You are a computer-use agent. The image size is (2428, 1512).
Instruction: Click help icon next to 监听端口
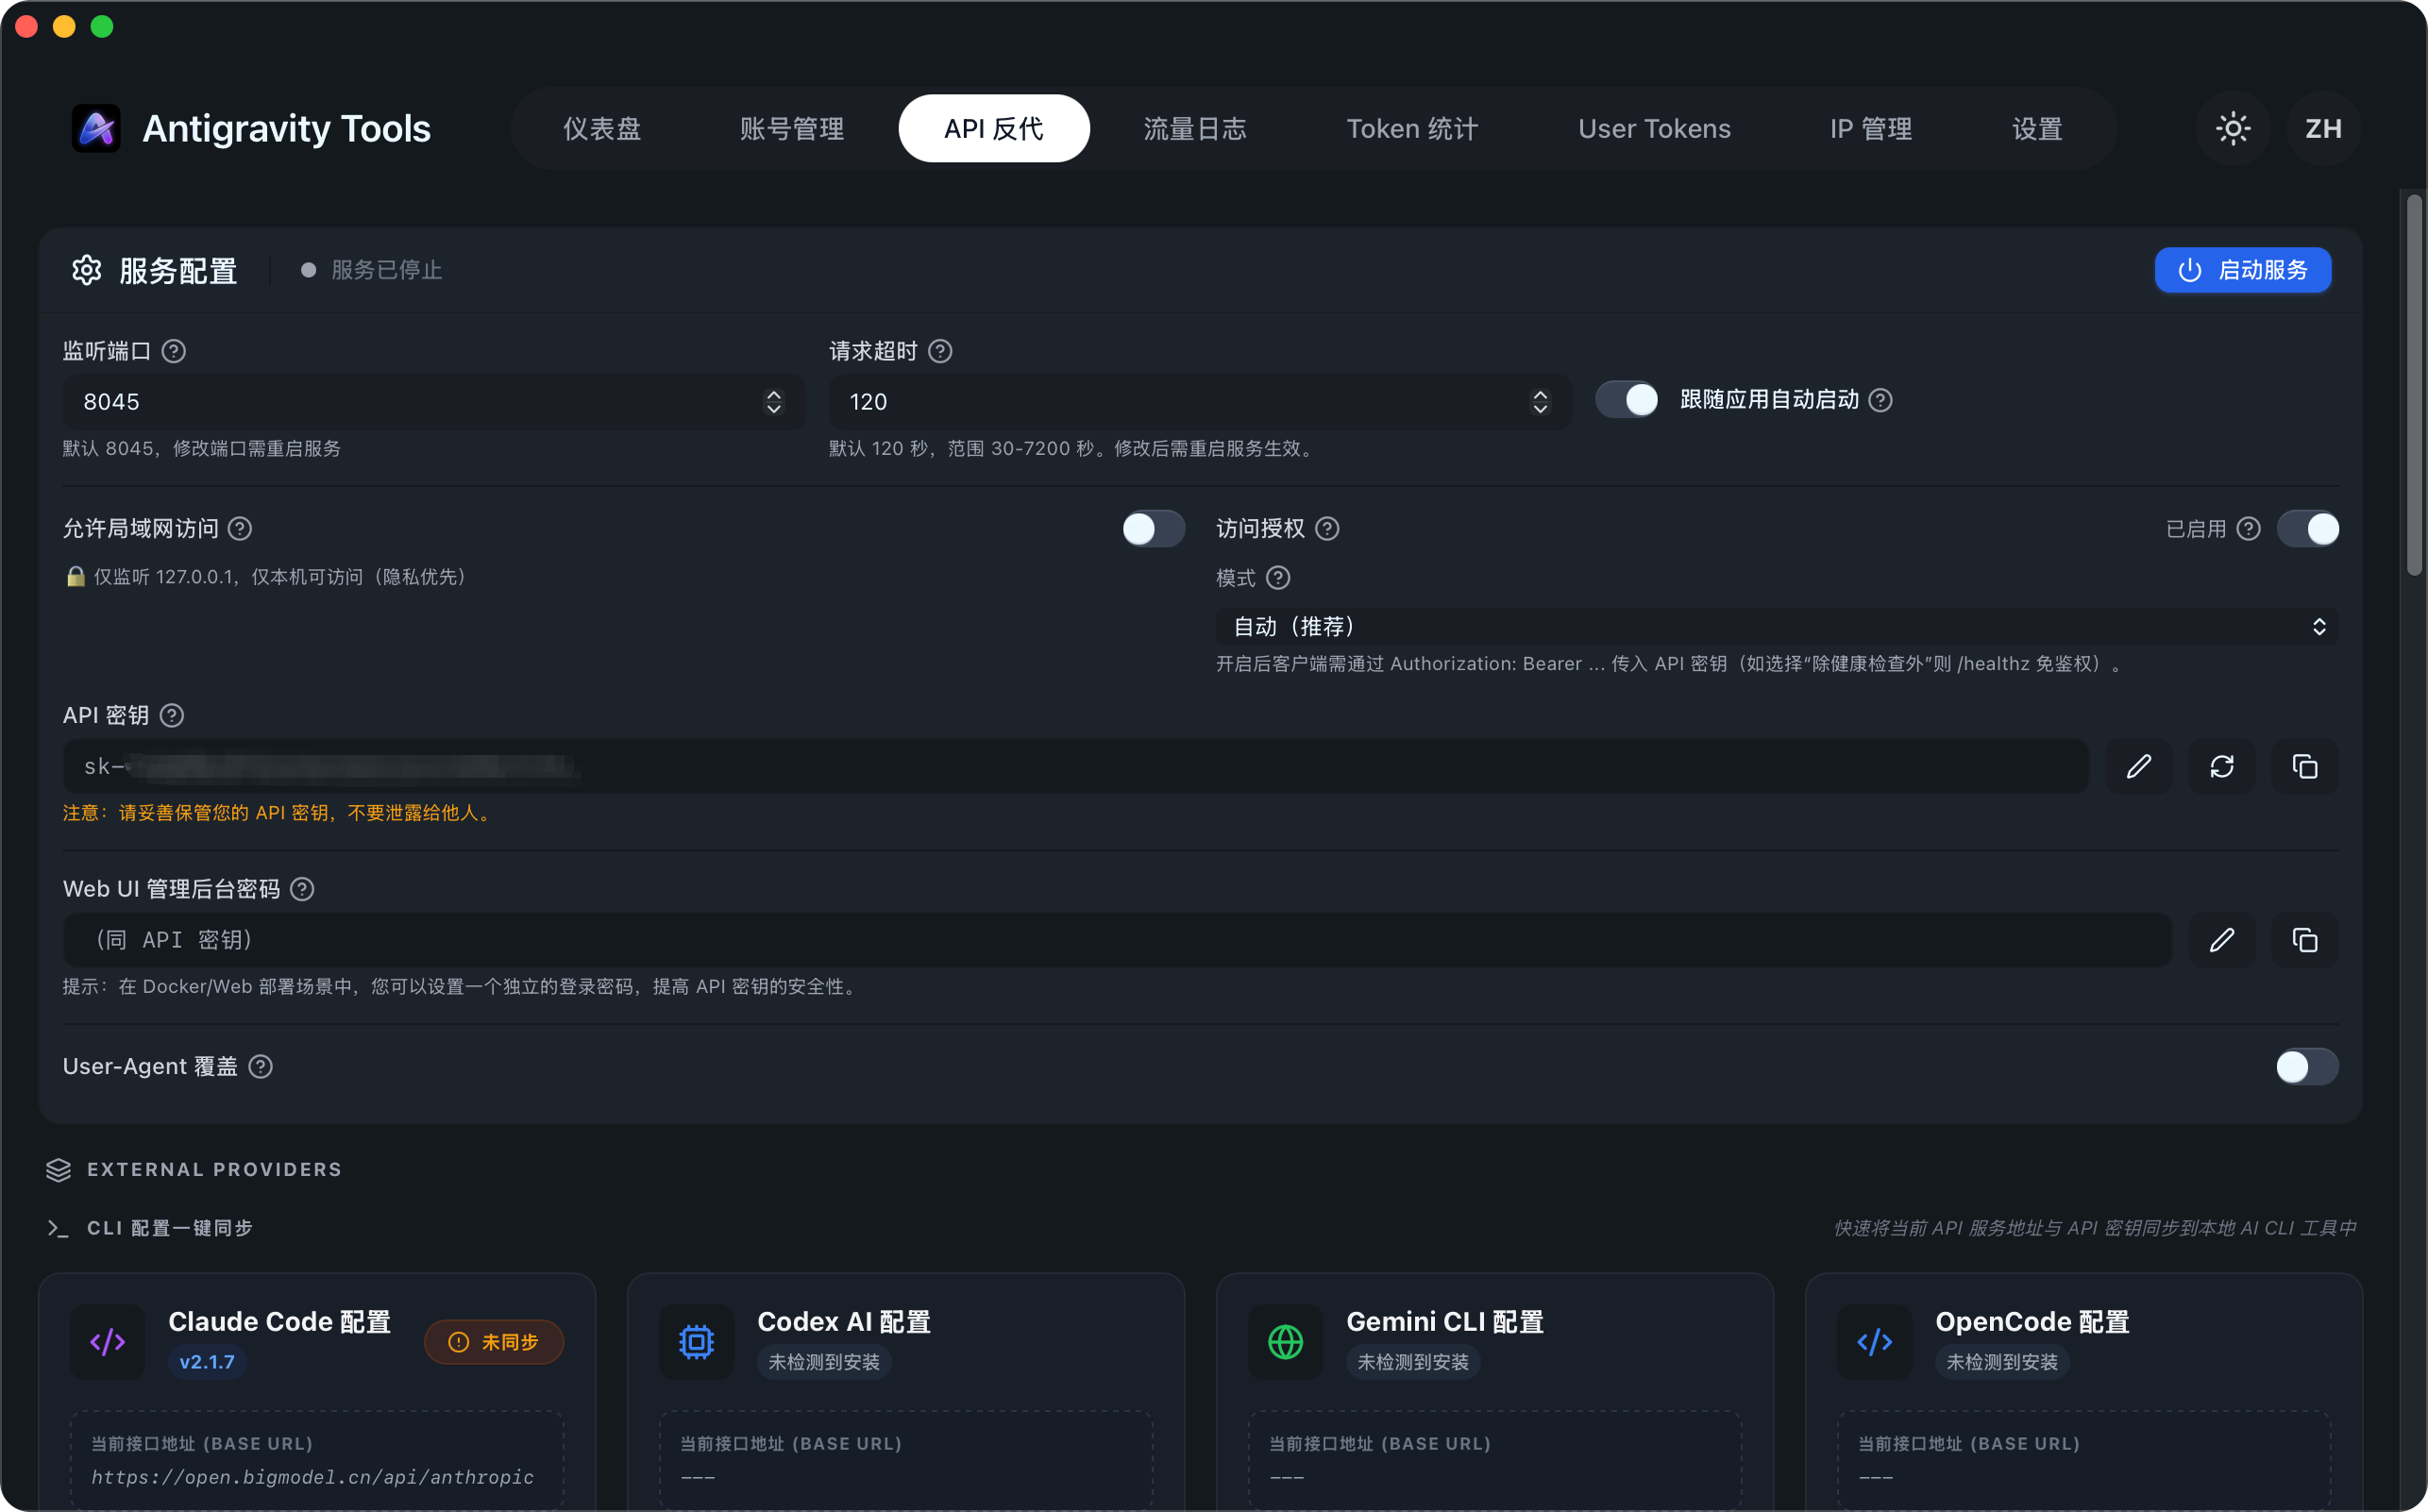174,351
